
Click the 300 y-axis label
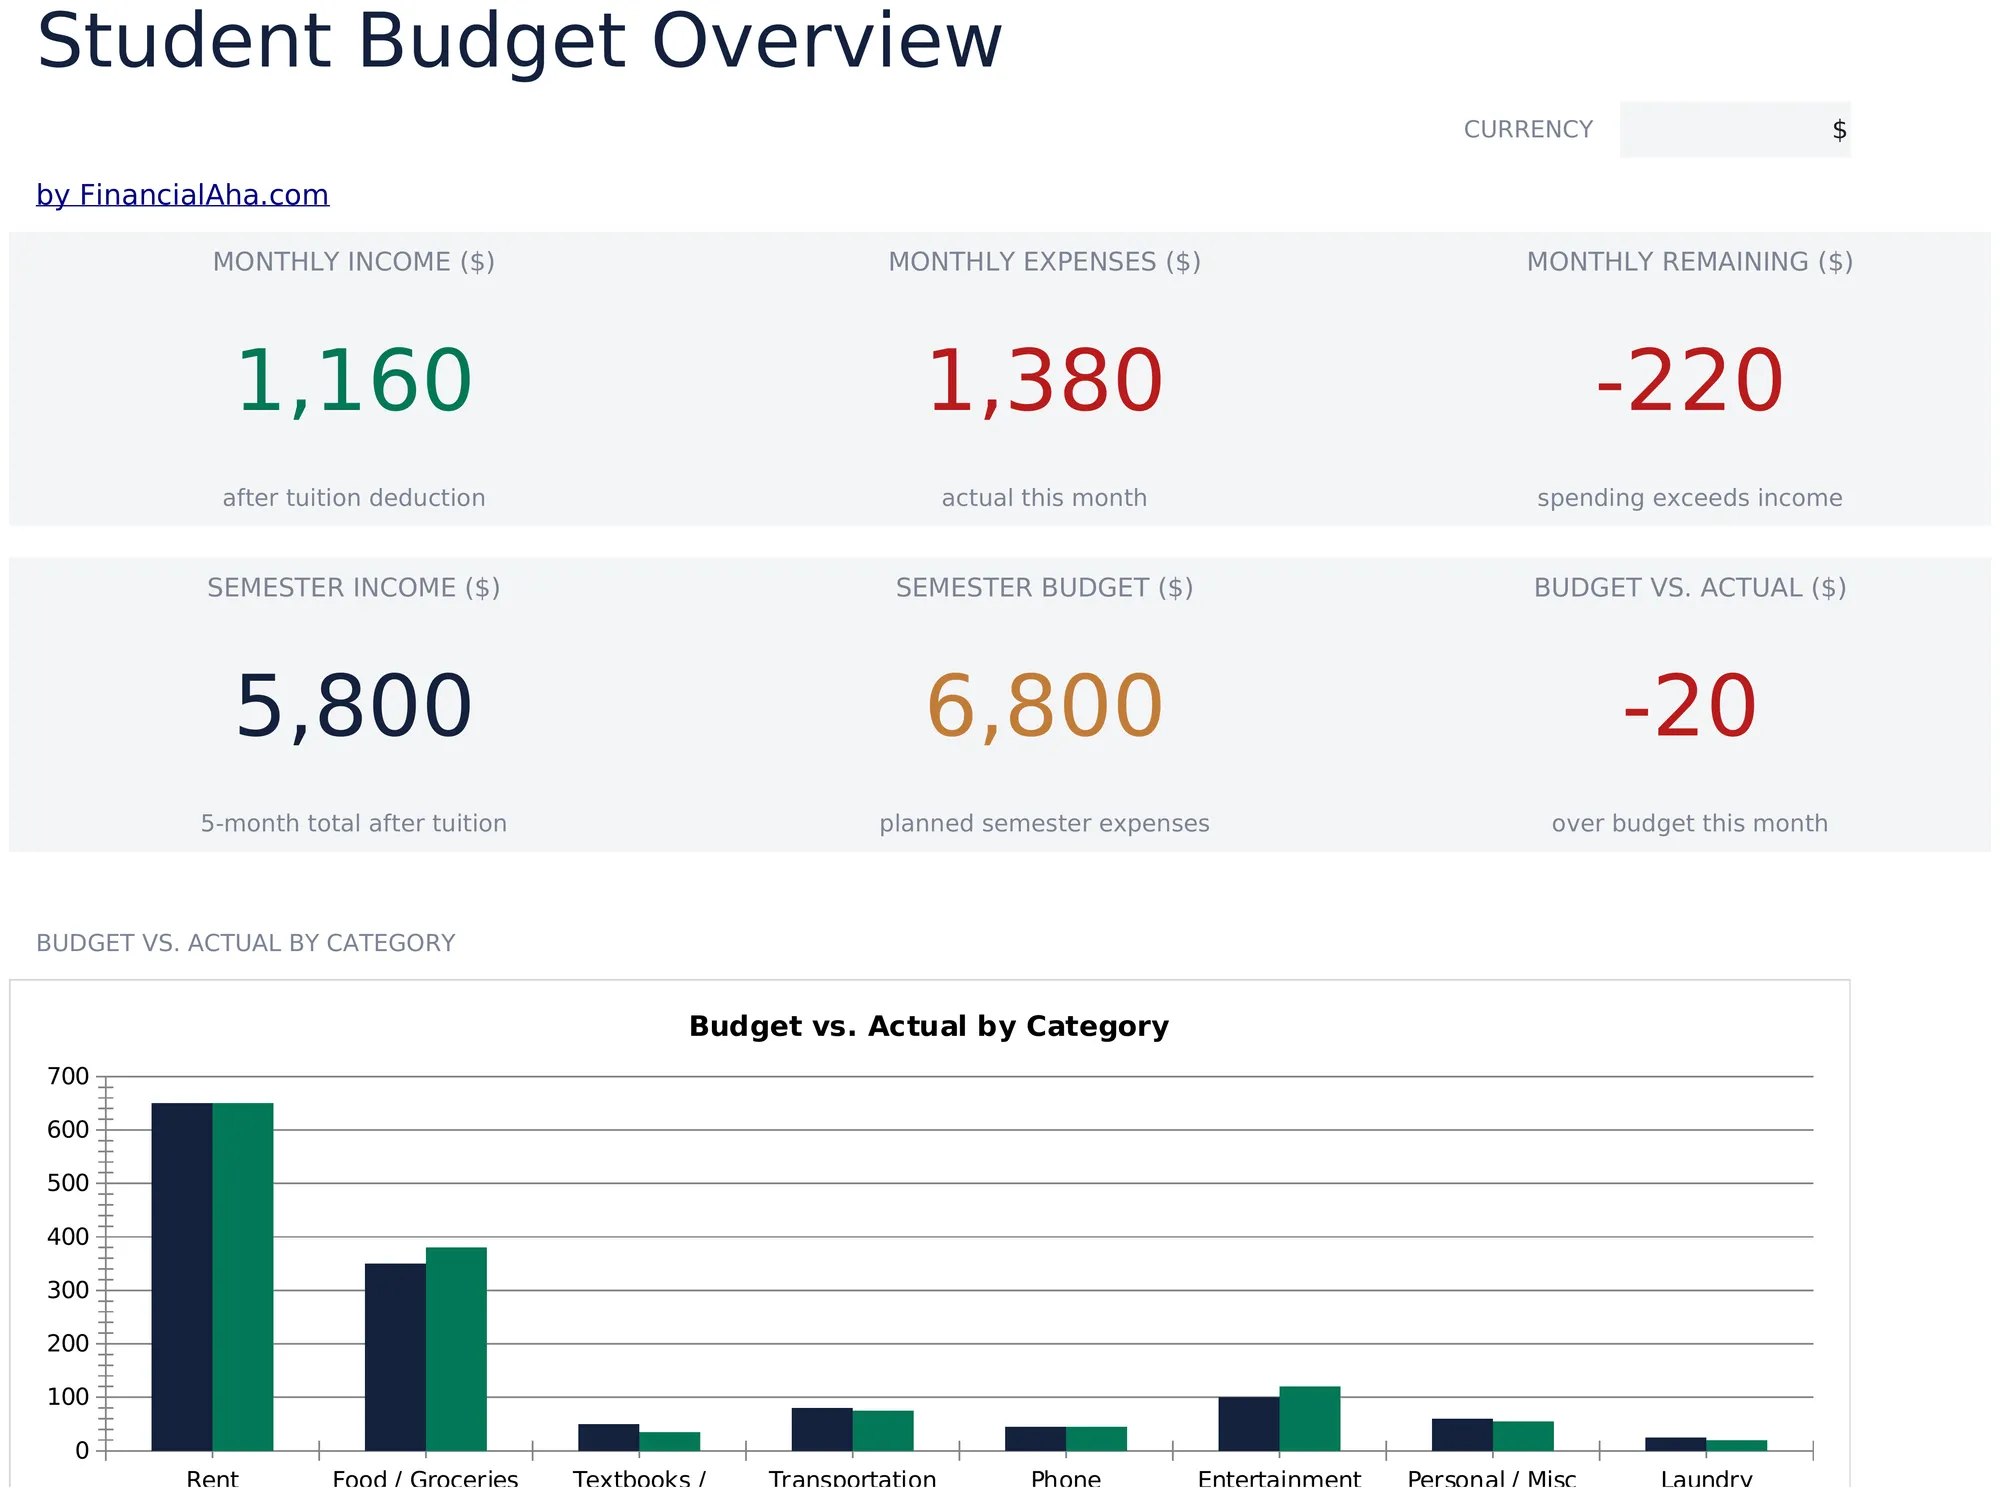click(x=68, y=1290)
